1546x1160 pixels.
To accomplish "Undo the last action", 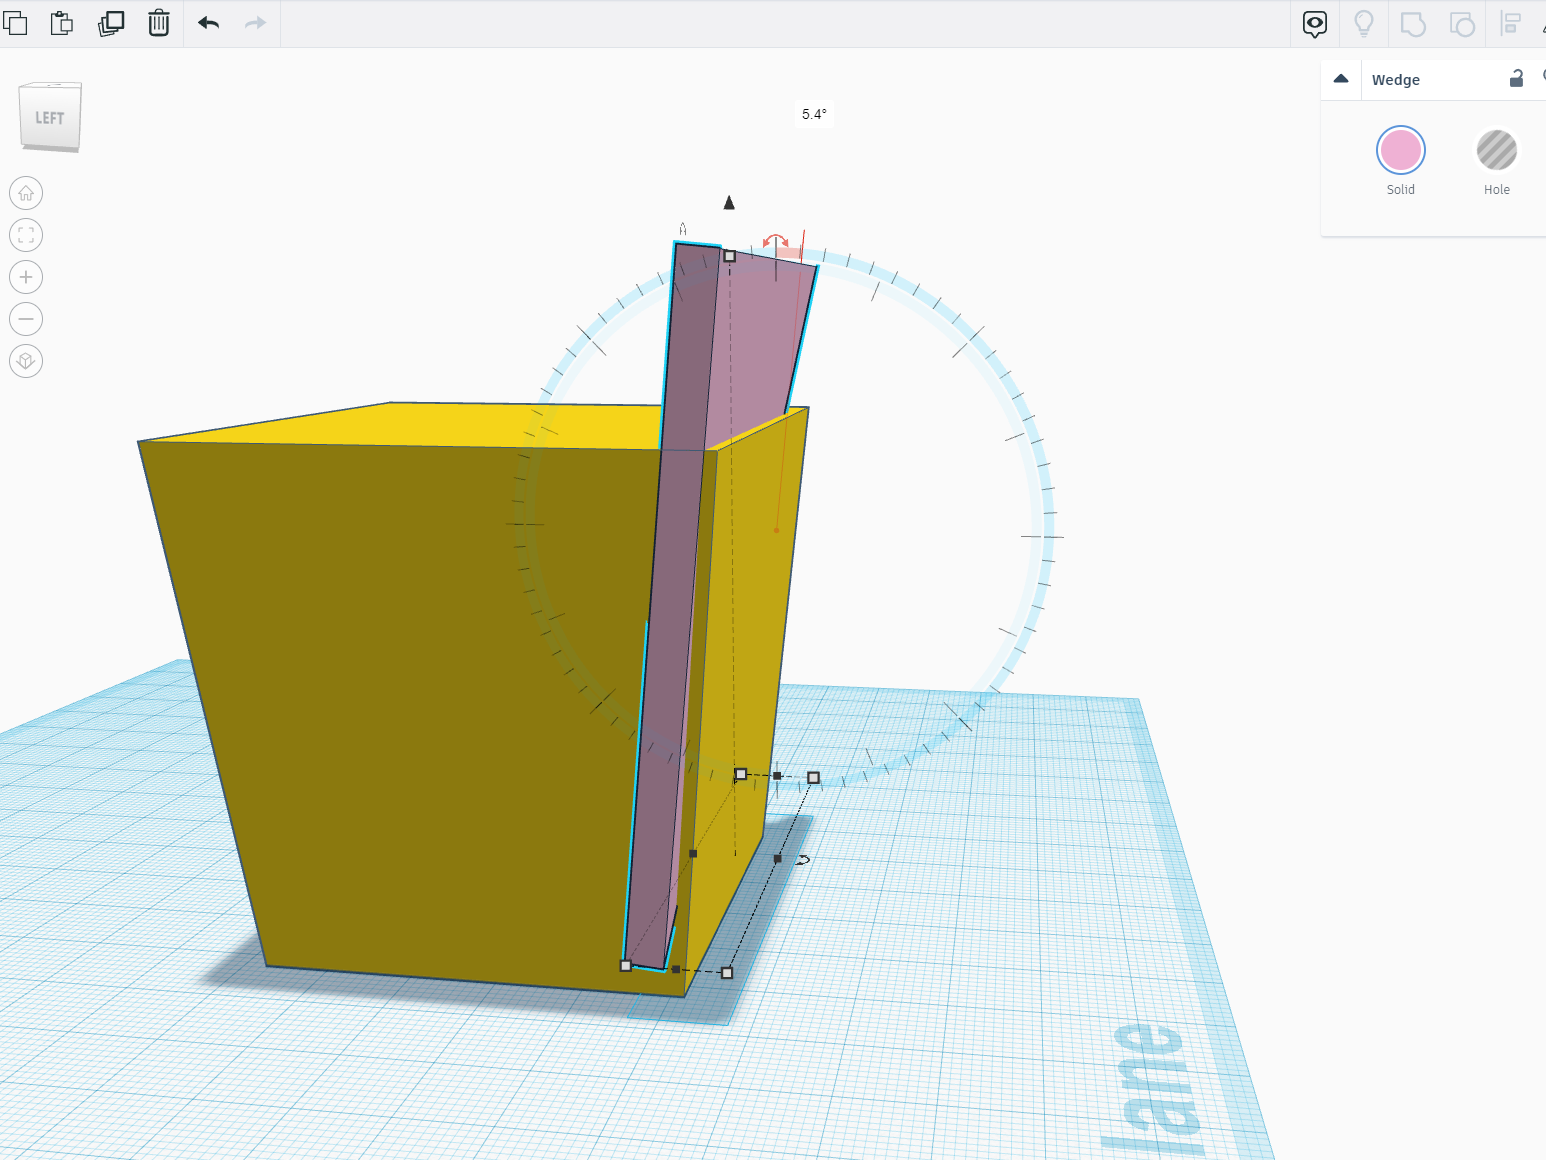I will pos(208,23).
